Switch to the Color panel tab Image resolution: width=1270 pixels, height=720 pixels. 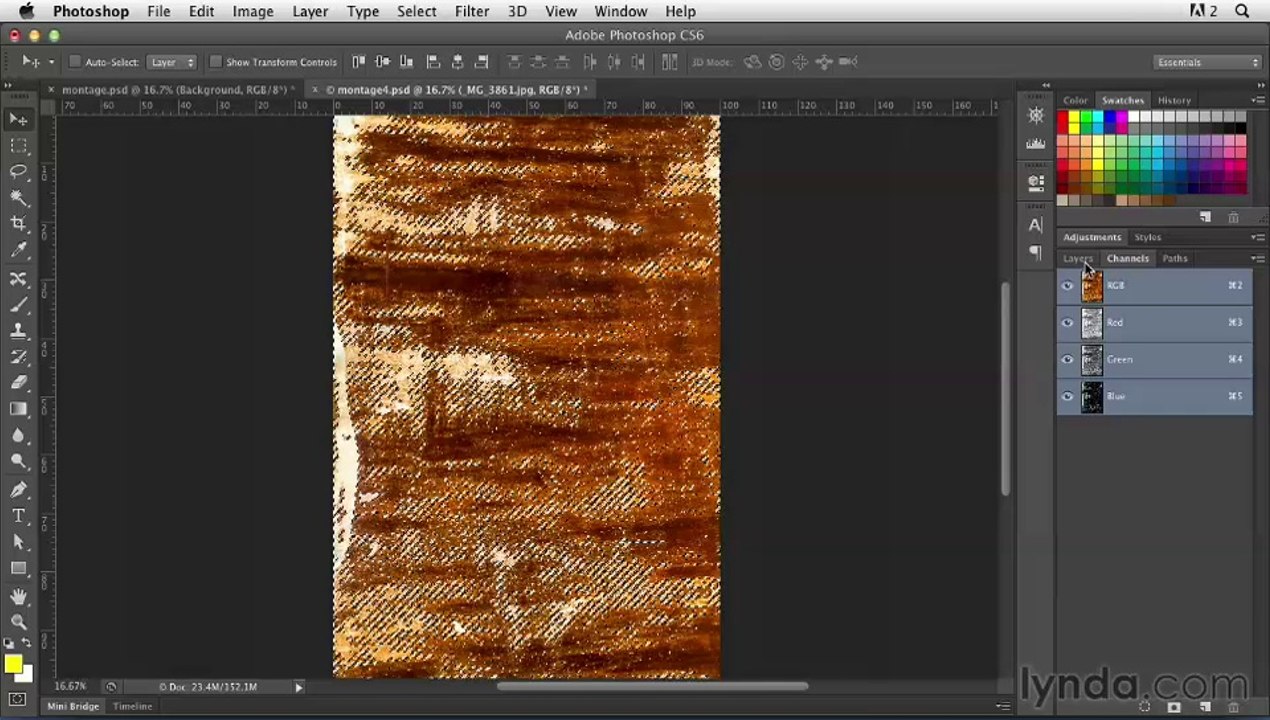coord(1075,100)
